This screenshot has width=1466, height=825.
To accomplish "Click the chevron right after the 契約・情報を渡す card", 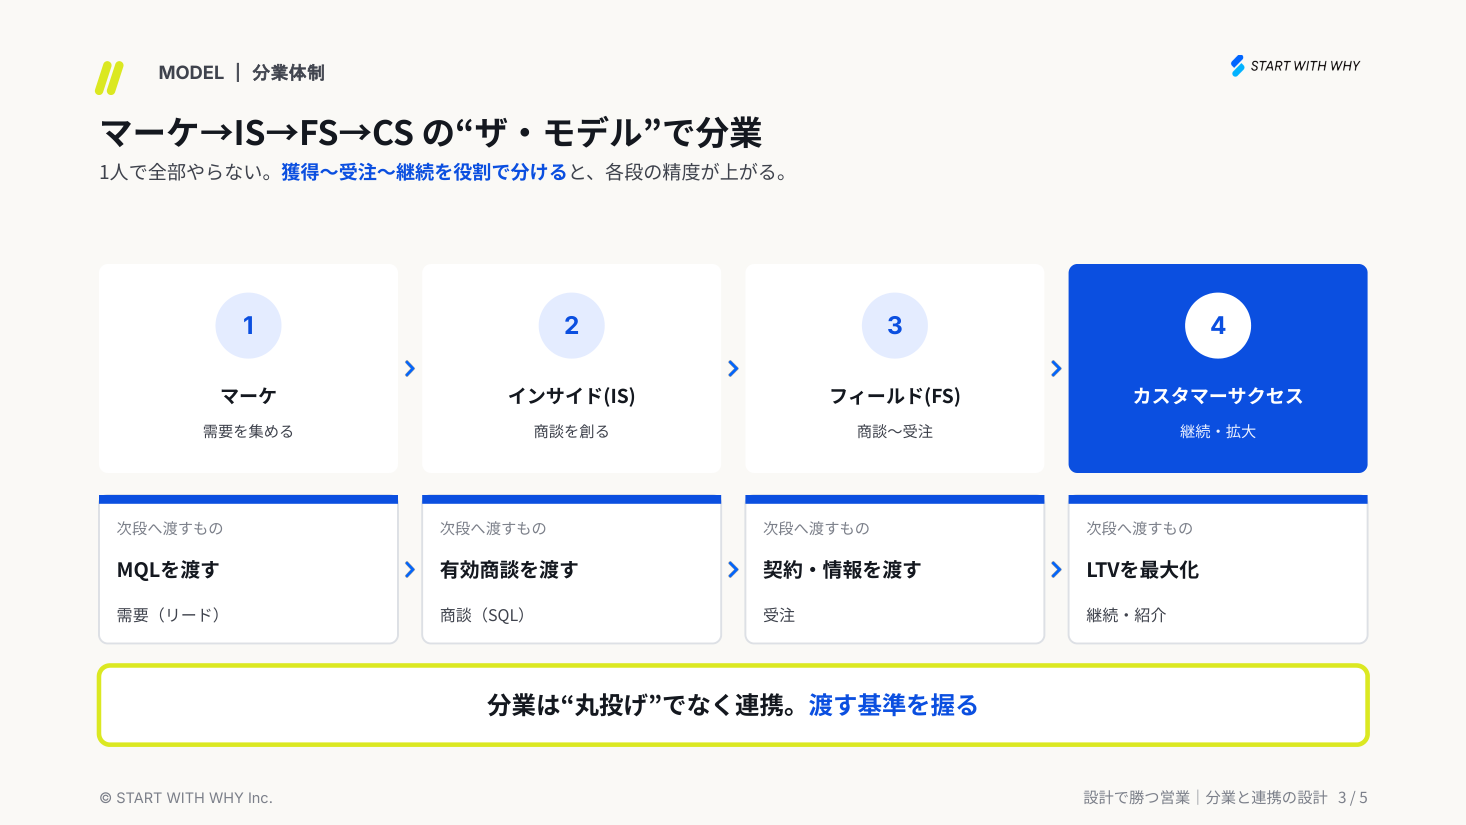I will (x=1056, y=569).
